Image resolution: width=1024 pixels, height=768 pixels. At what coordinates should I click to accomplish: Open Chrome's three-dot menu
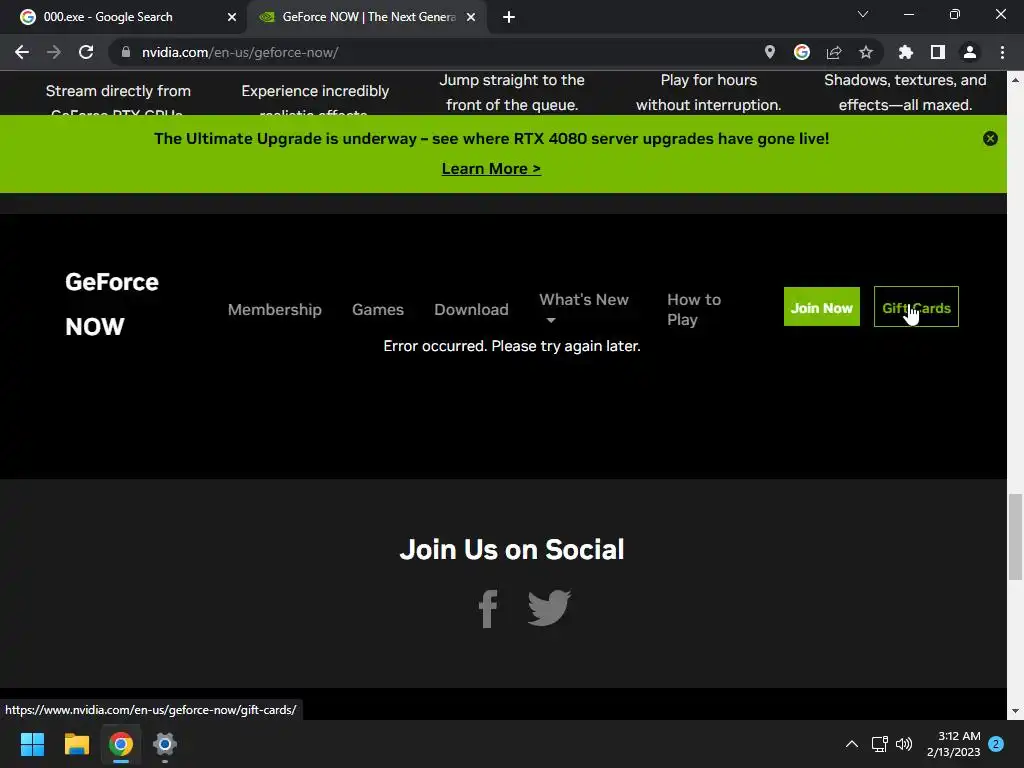(x=1002, y=52)
